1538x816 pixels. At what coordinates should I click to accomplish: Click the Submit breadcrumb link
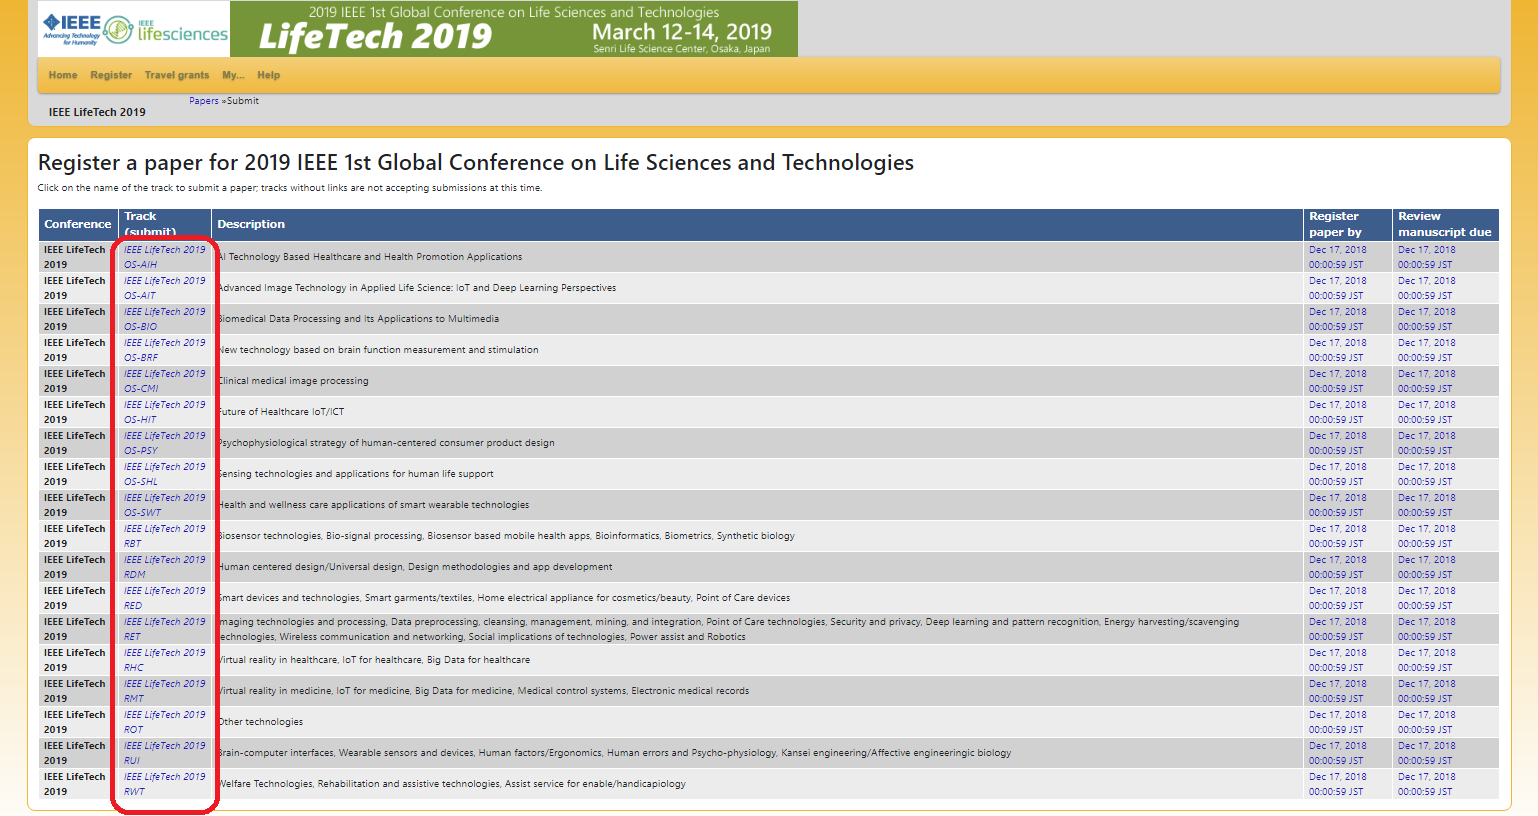click(x=243, y=101)
